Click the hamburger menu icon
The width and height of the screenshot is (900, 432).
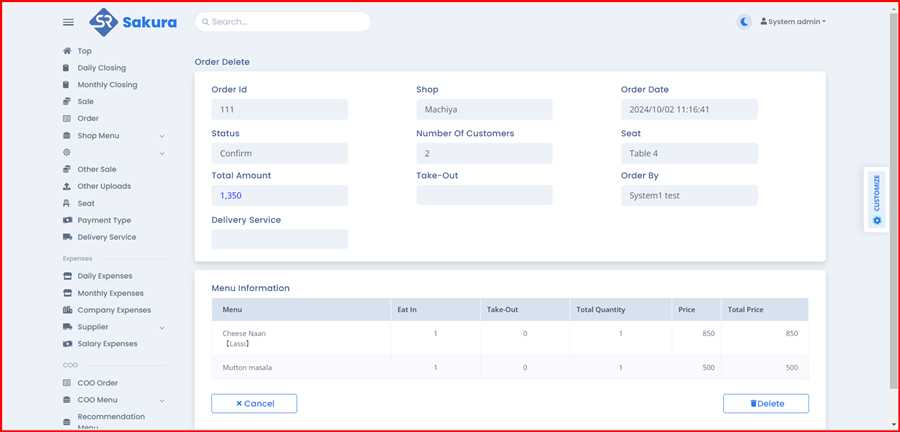coord(68,22)
